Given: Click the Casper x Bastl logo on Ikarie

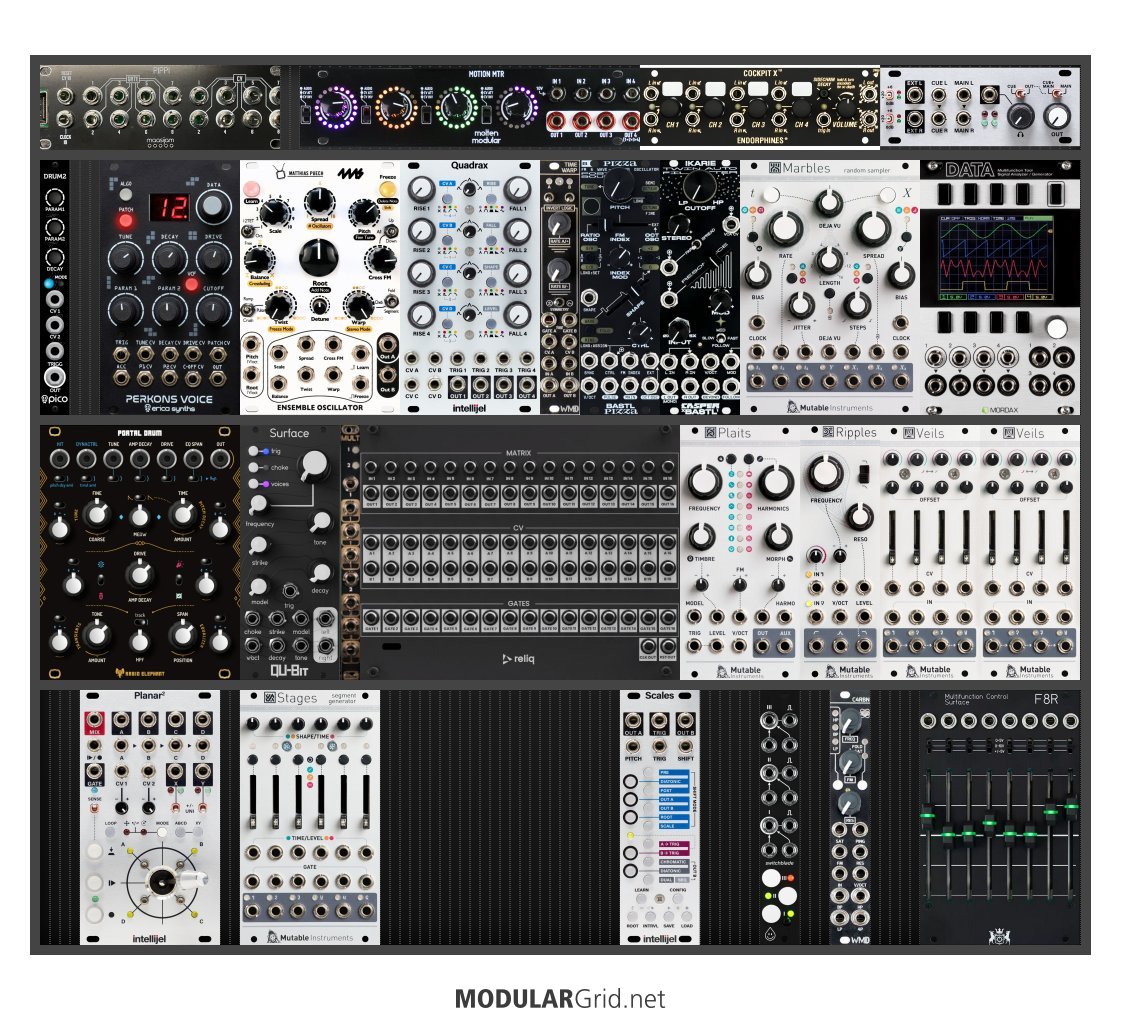Looking at the screenshot, I should point(700,407).
